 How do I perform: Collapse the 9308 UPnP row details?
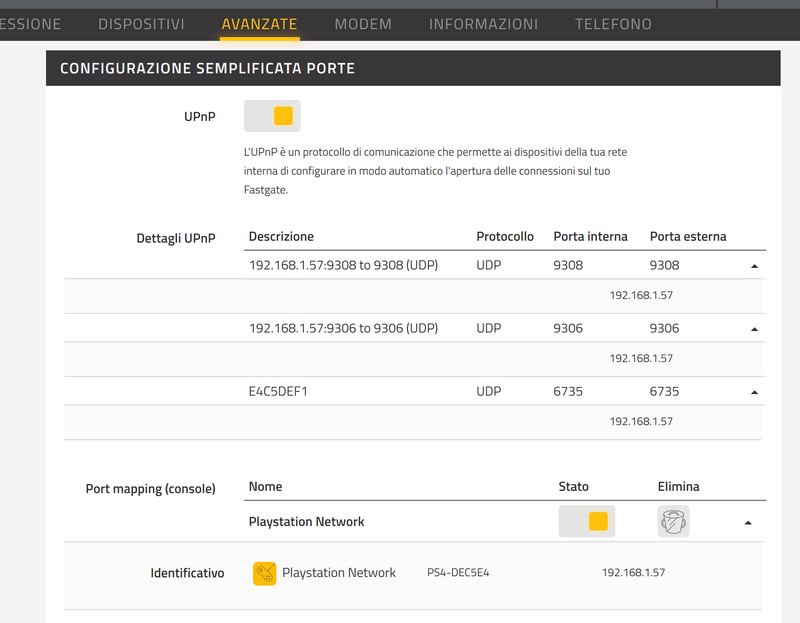(x=754, y=266)
